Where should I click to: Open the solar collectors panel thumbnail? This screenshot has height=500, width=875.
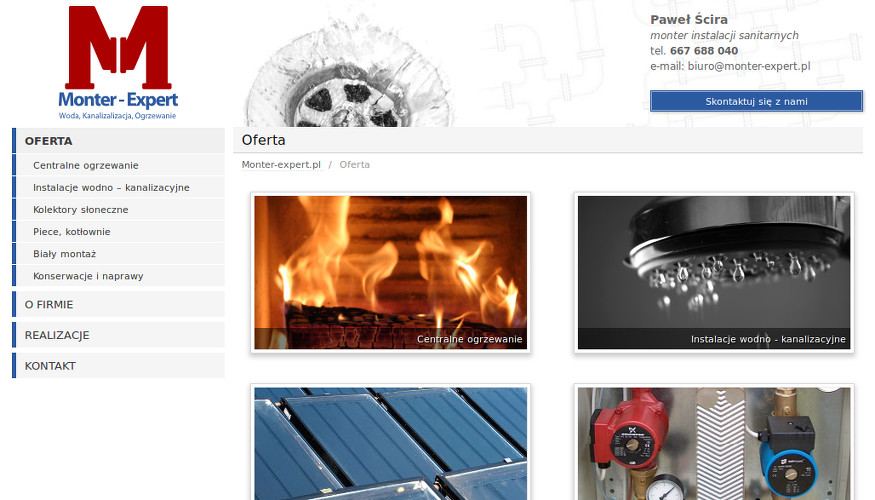pos(391,443)
